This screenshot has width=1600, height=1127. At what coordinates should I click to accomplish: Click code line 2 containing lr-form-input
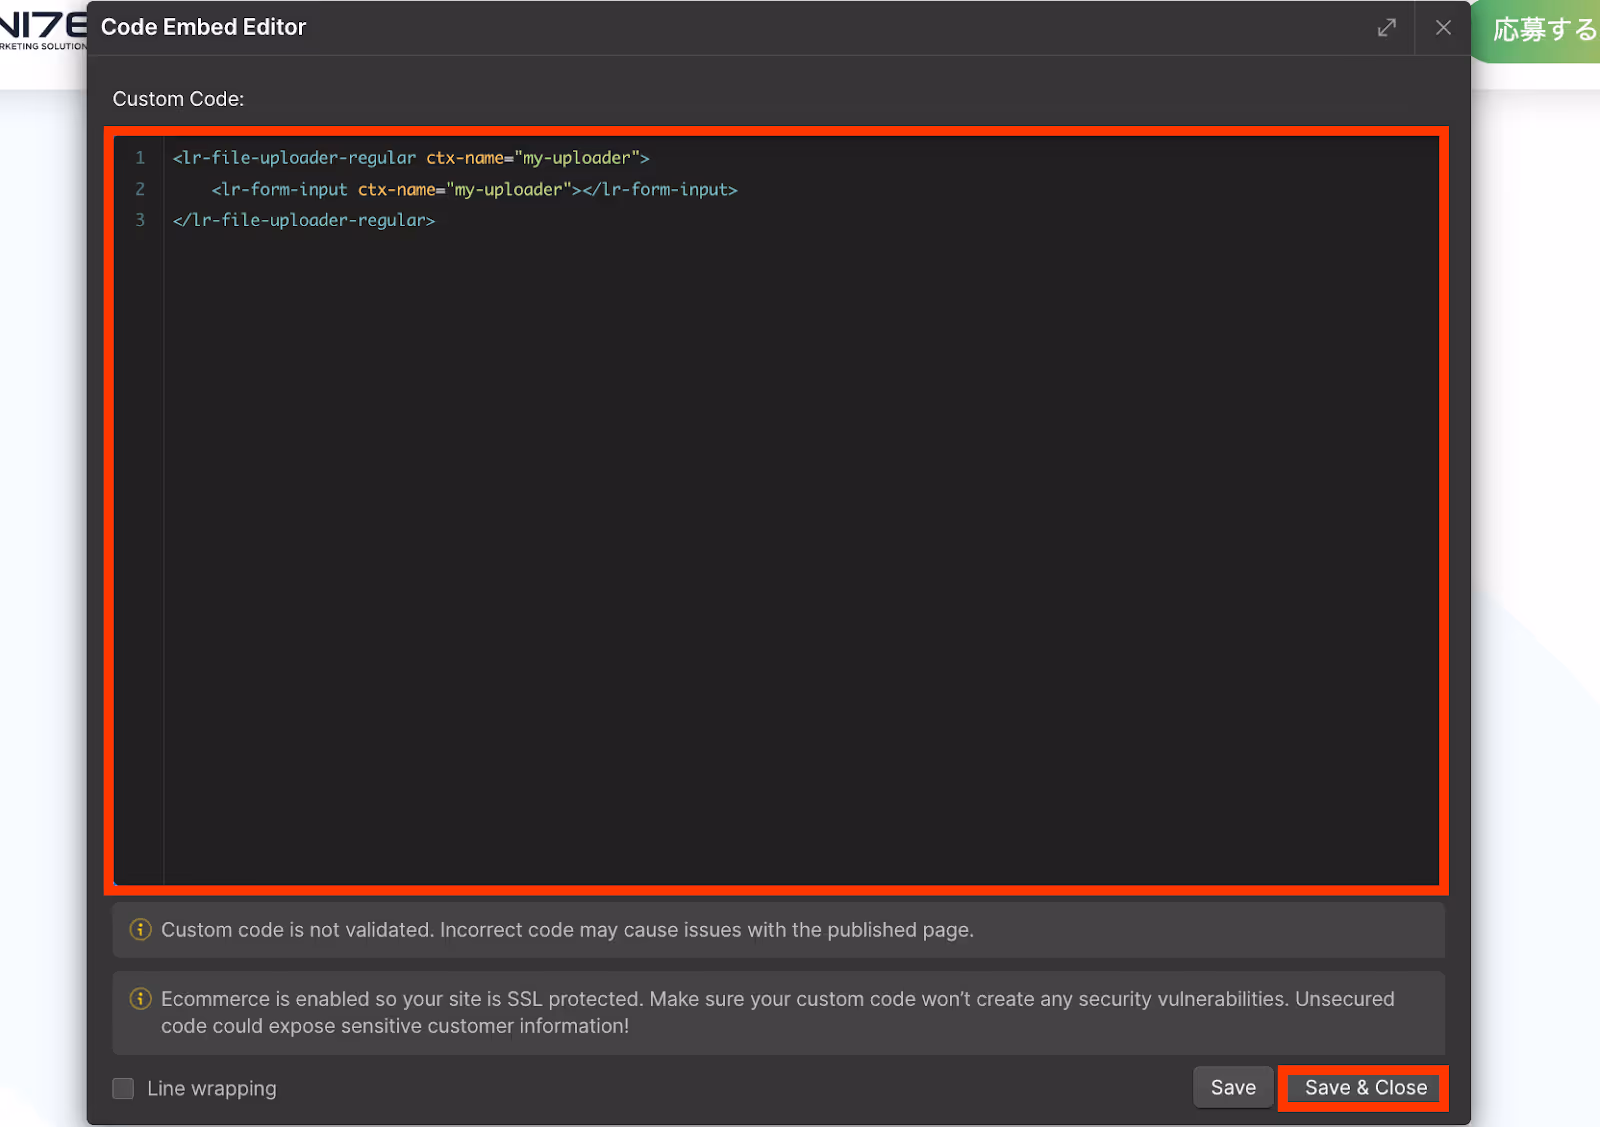(x=474, y=189)
